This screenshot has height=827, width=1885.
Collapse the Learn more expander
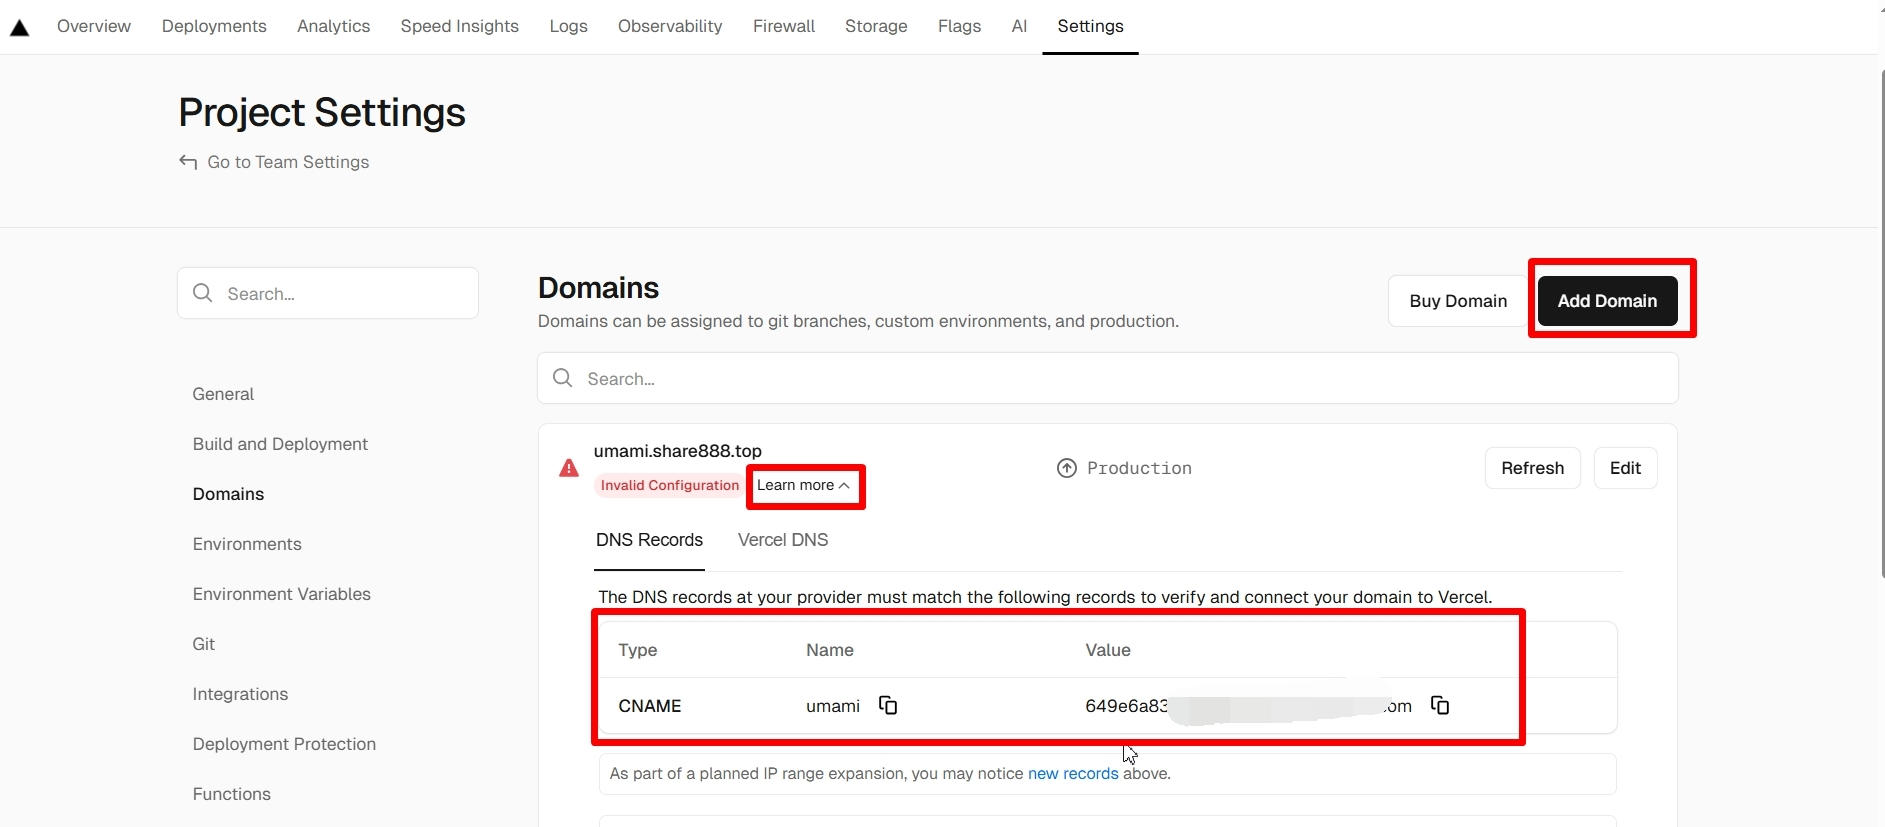803,485
